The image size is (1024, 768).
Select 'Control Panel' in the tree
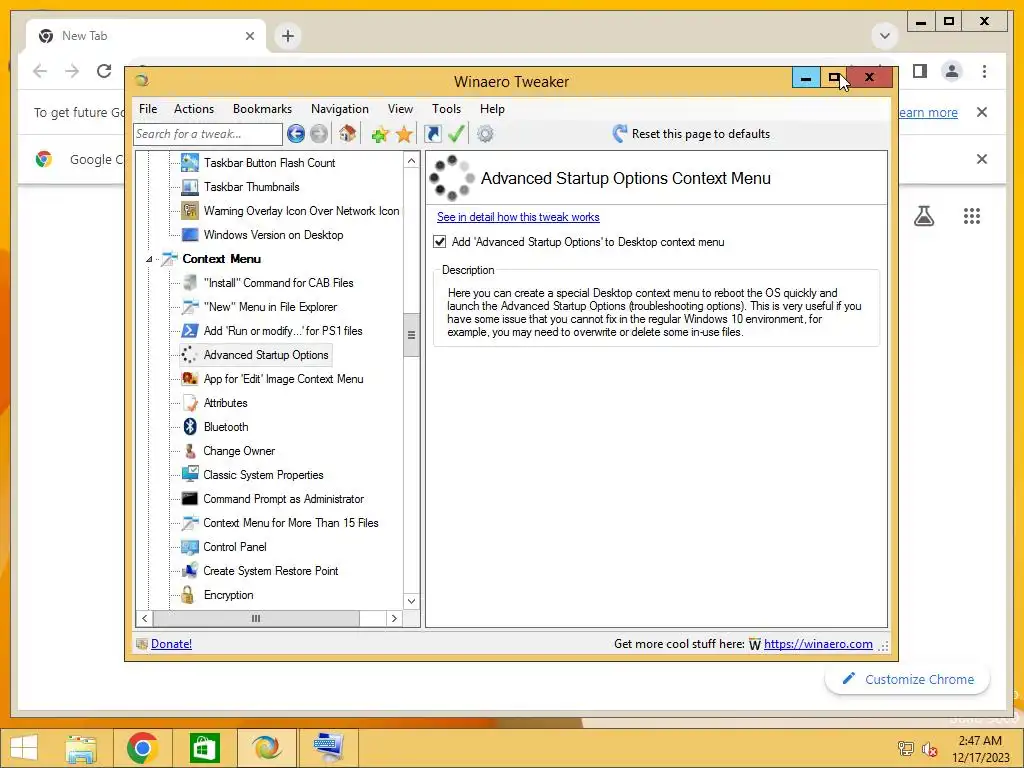click(x=235, y=547)
